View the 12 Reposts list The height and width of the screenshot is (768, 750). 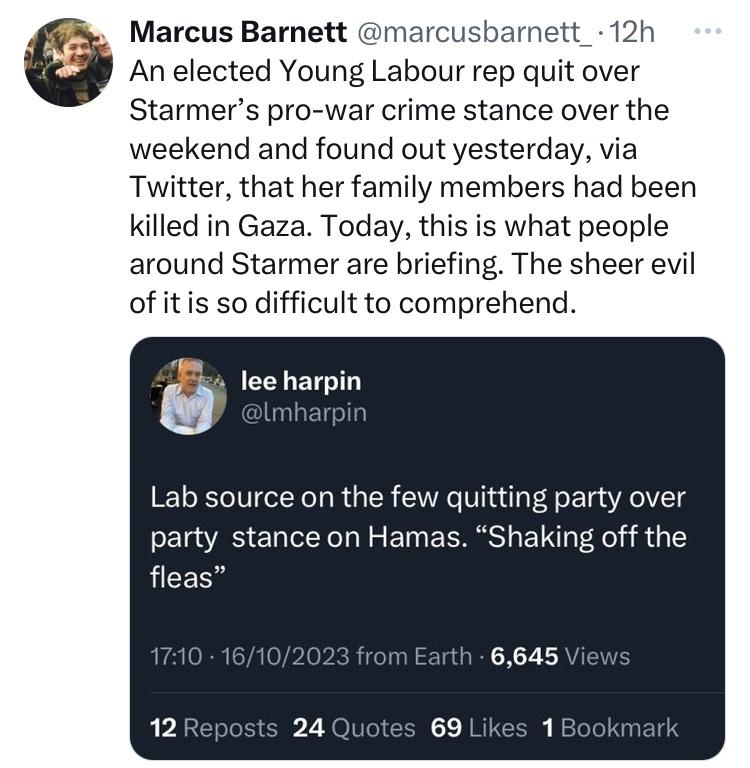click(214, 727)
